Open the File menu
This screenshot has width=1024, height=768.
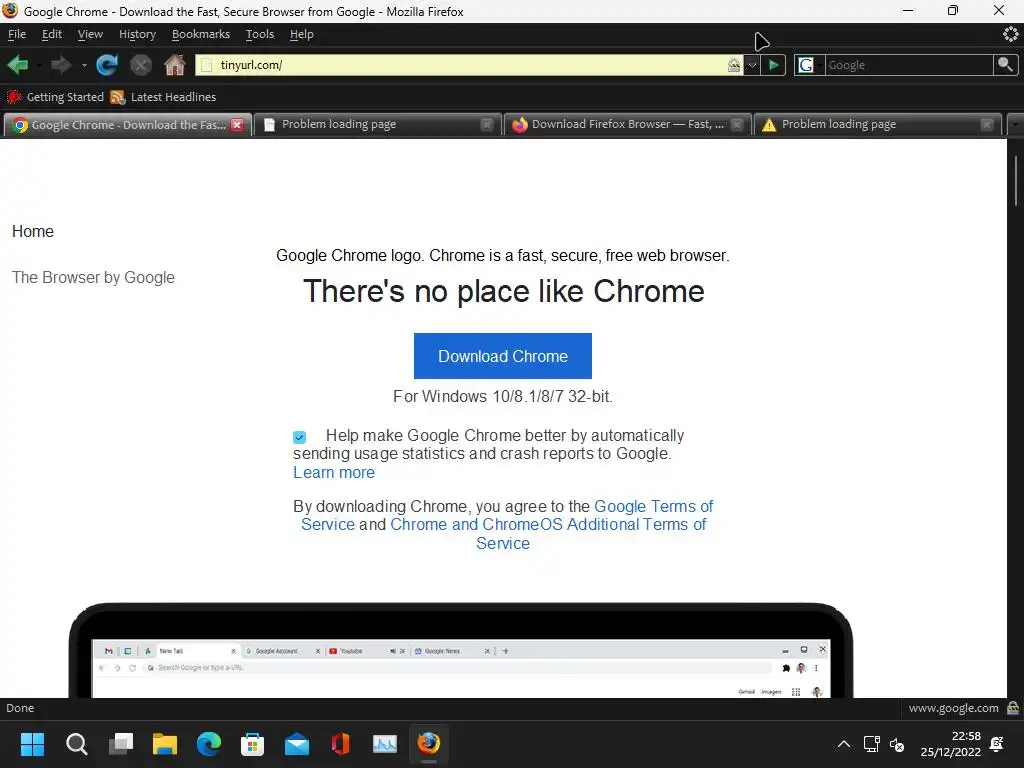pos(16,34)
